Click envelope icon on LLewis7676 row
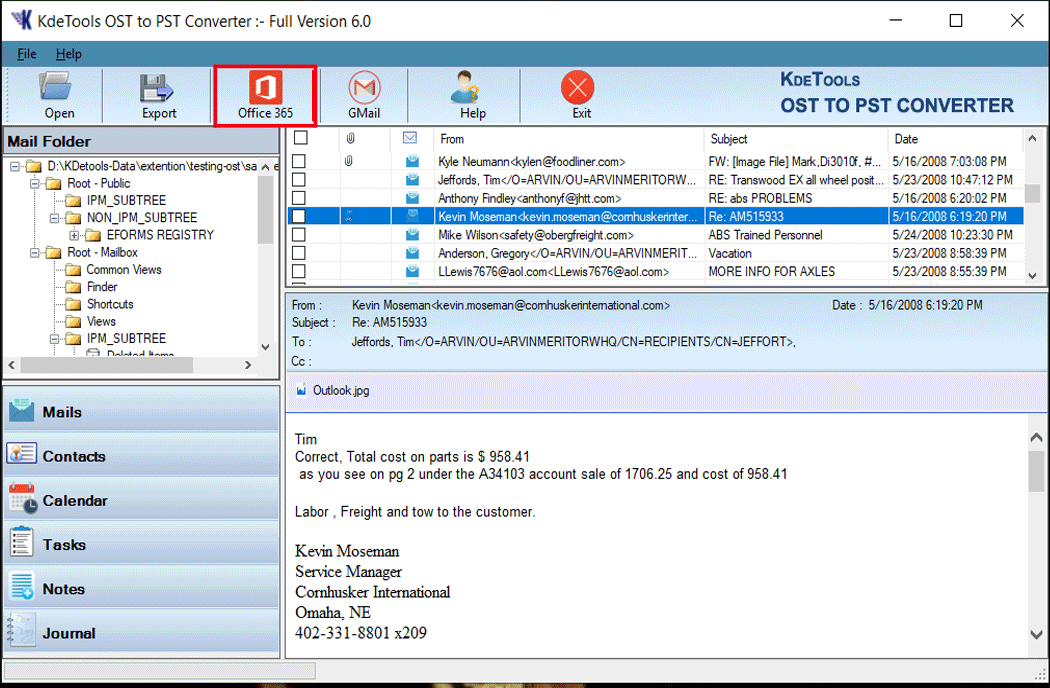 [412, 271]
